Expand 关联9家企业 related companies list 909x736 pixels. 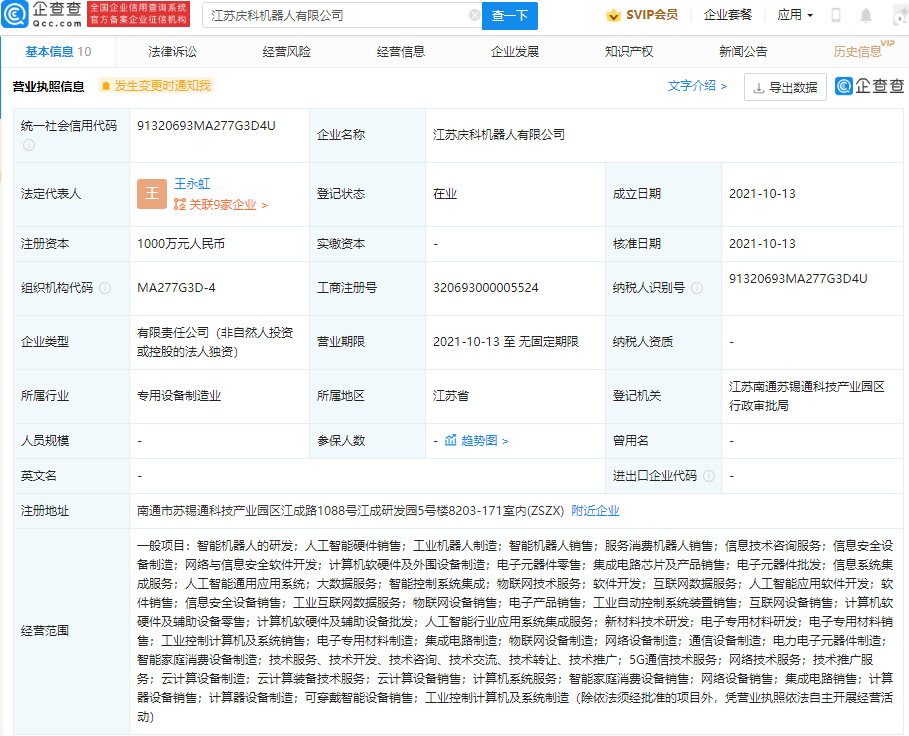[218, 204]
